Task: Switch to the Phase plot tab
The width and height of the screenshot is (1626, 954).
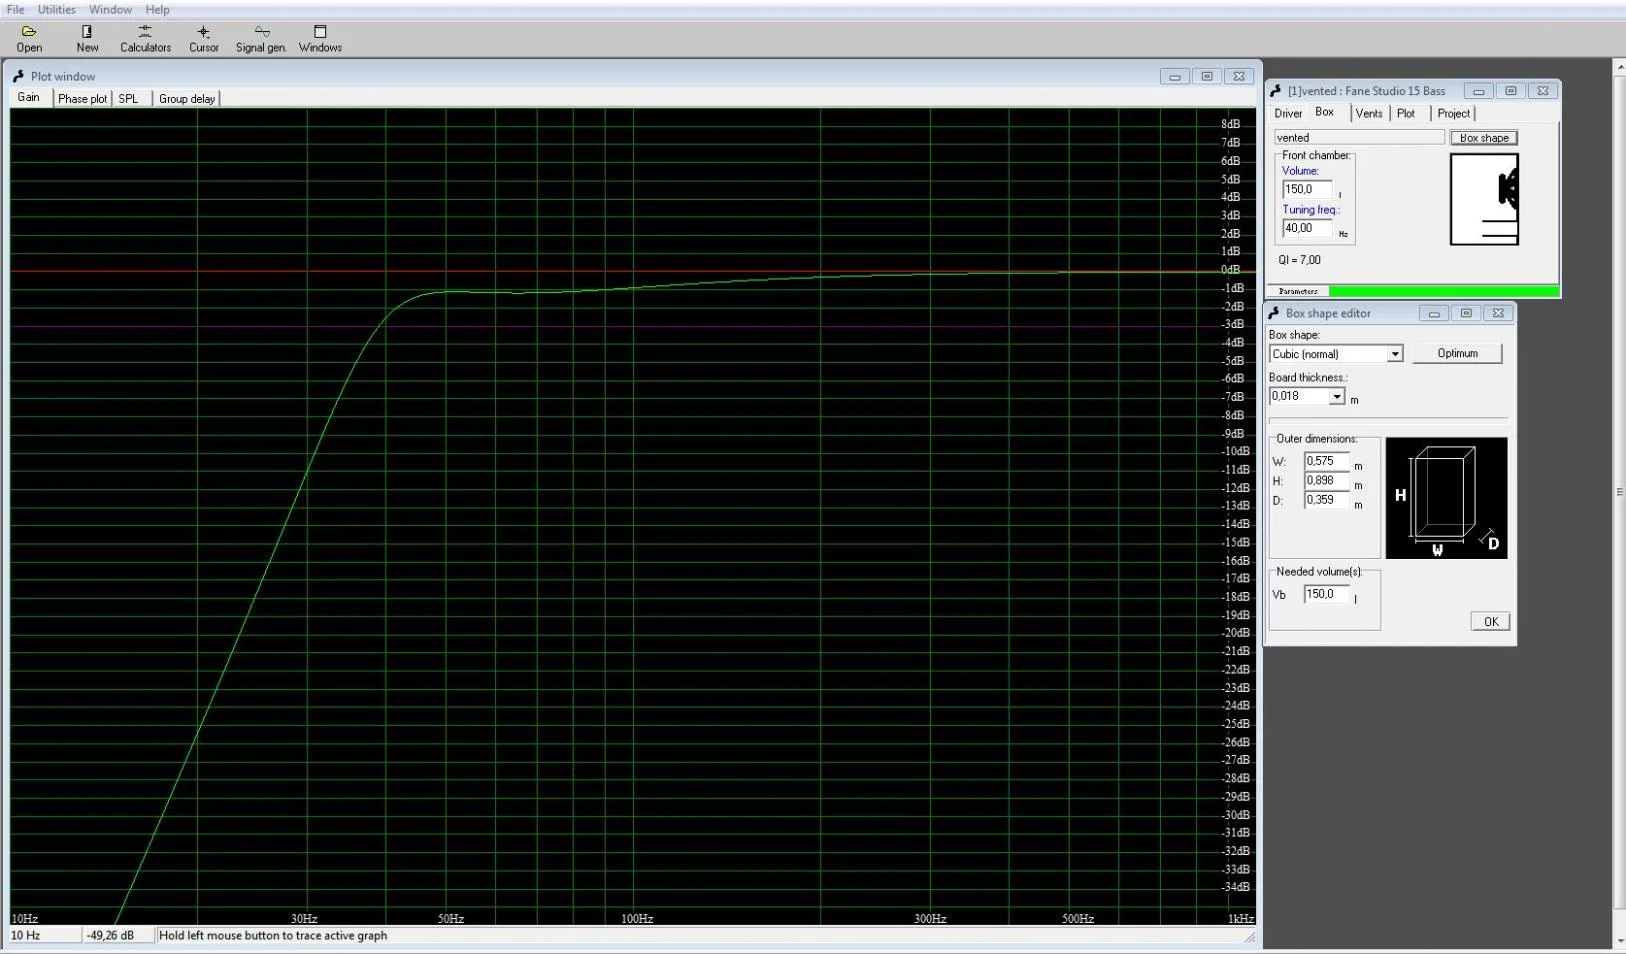Action: (x=82, y=99)
